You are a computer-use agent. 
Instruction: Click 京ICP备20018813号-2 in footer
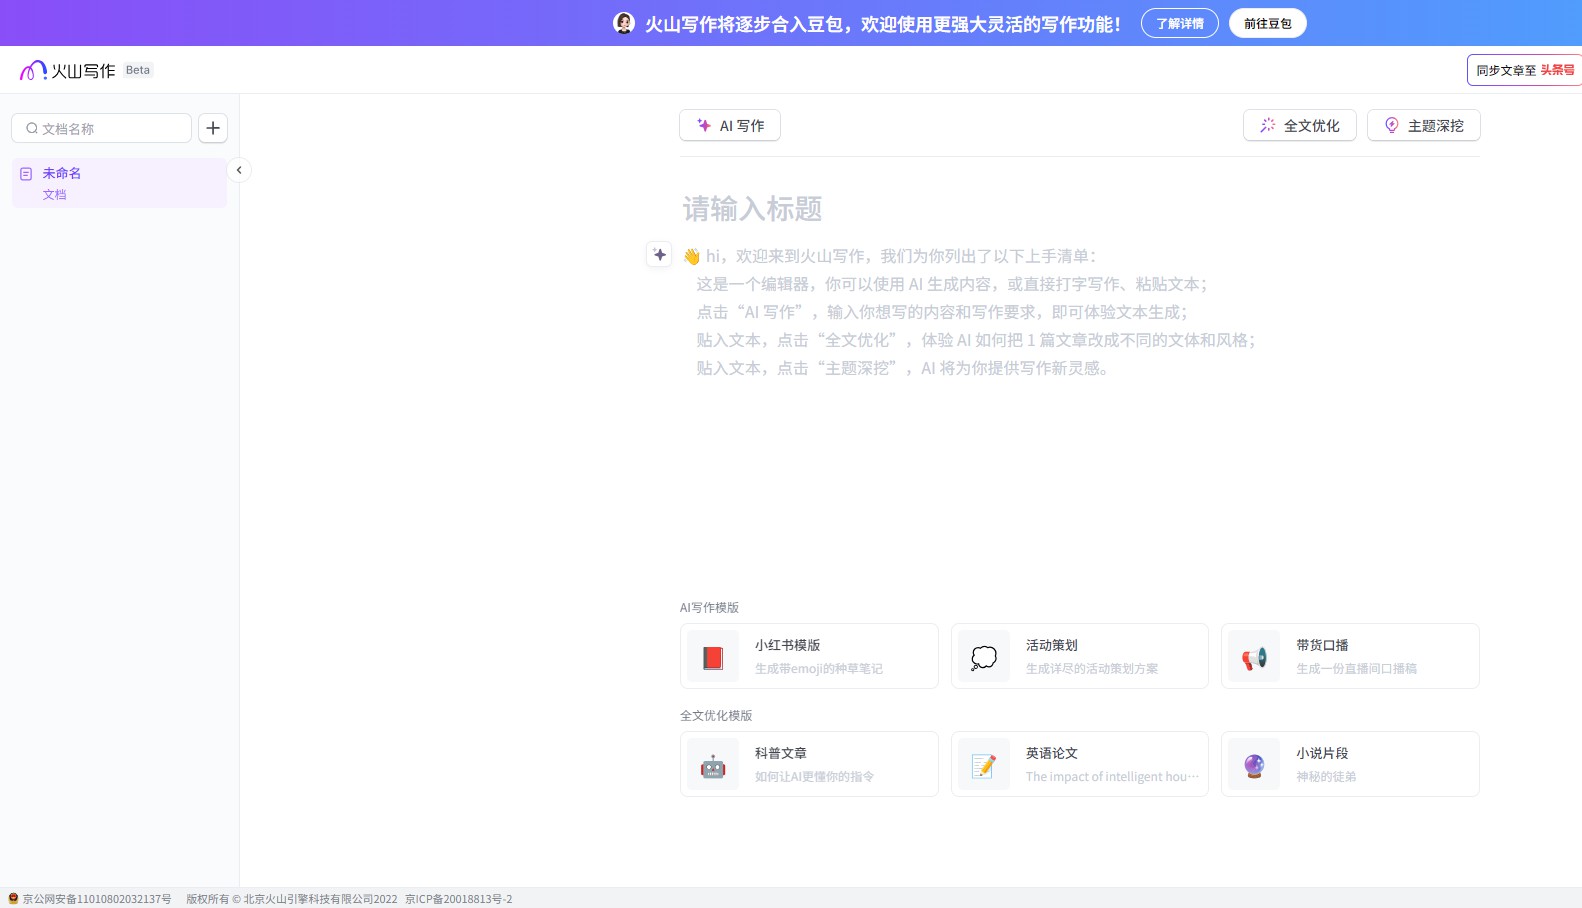tap(458, 899)
